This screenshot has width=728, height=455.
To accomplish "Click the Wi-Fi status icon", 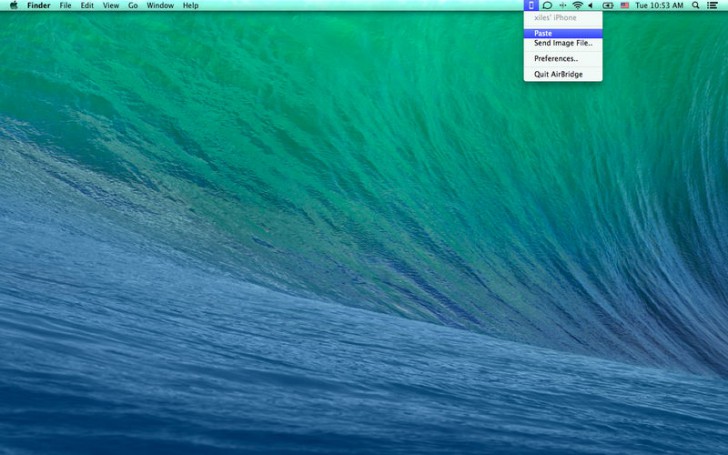I will (578, 6).
